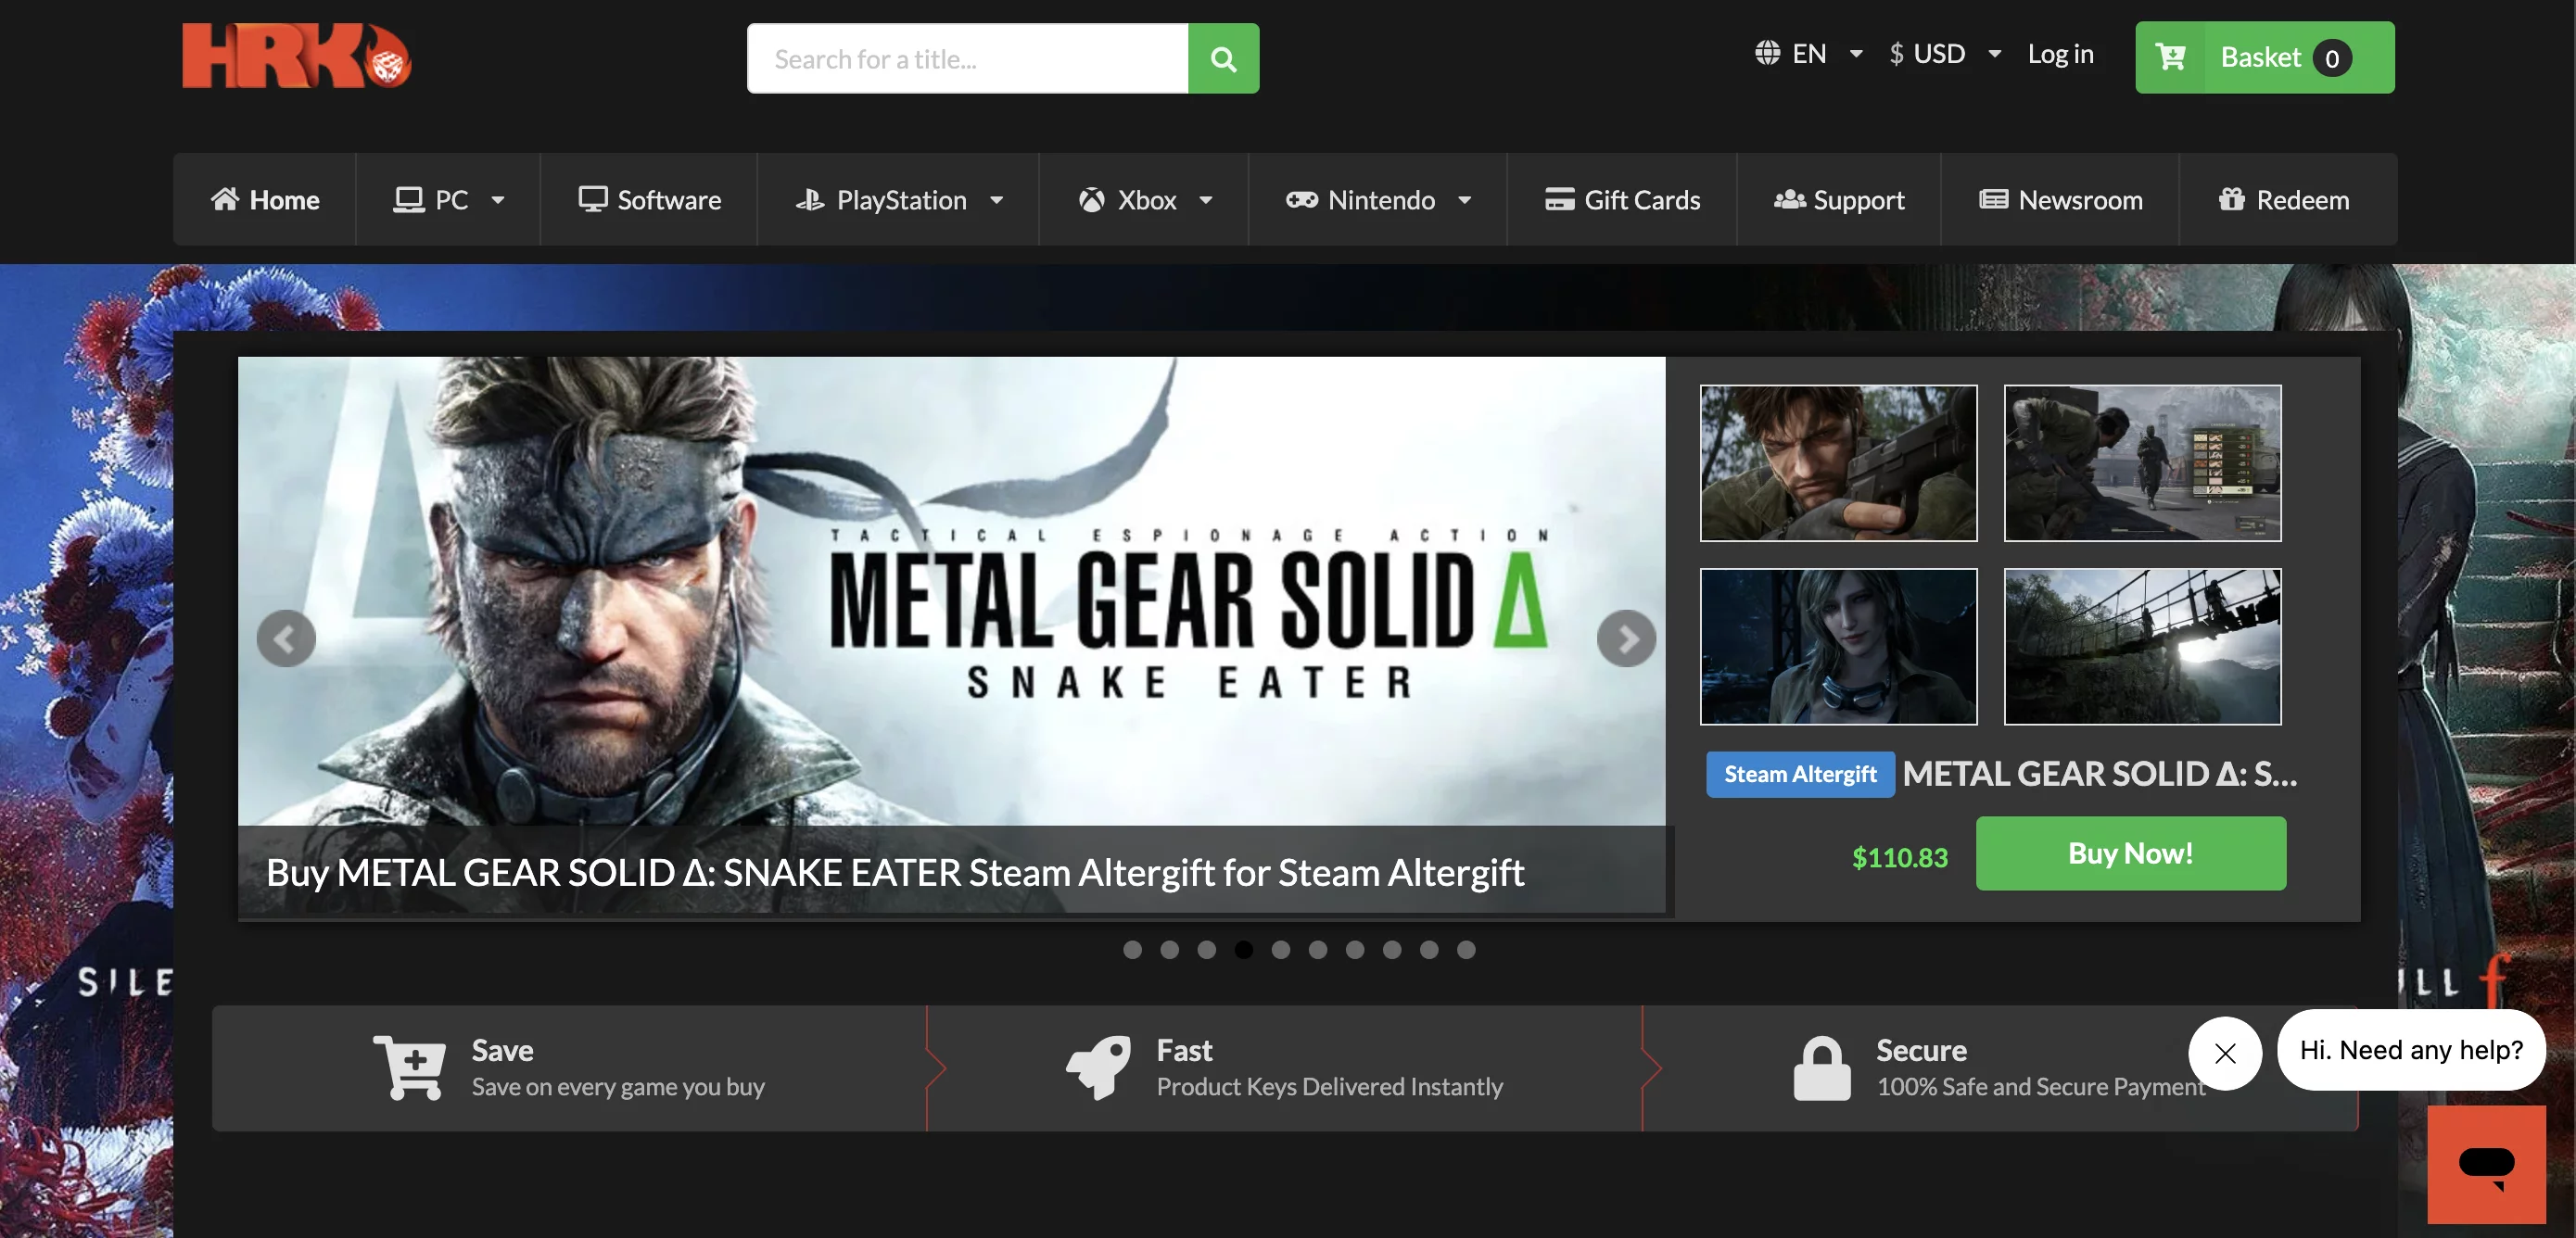Image resolution: width=2576 pixels, height=1238 pixels.
Task: Go to next slide with the right arrow
Action: (x=1625, y=638)
